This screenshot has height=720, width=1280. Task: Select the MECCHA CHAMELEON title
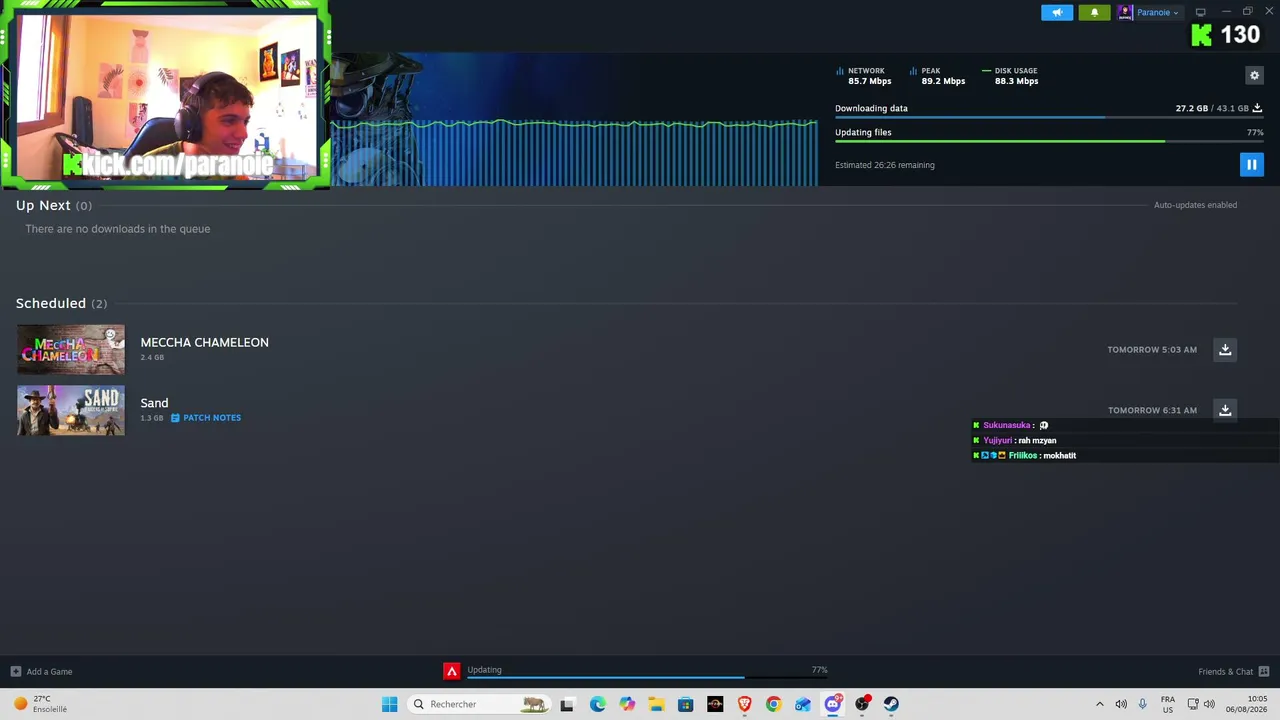click(204, 342)
